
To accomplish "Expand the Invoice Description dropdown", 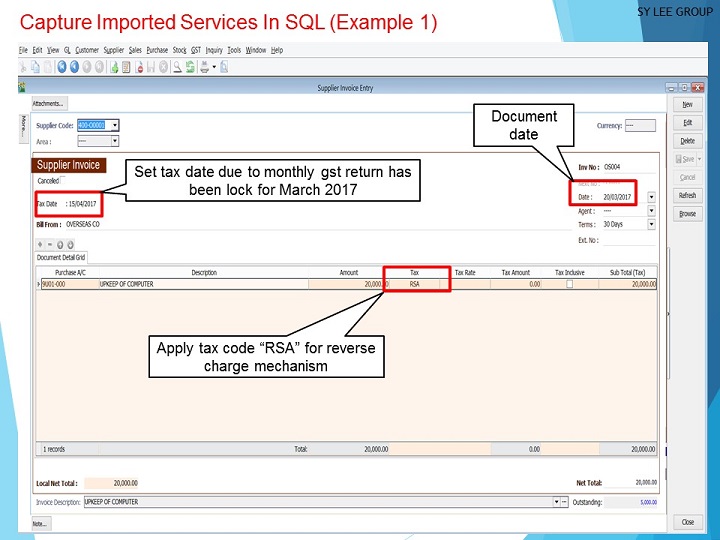I will (555, 502).
